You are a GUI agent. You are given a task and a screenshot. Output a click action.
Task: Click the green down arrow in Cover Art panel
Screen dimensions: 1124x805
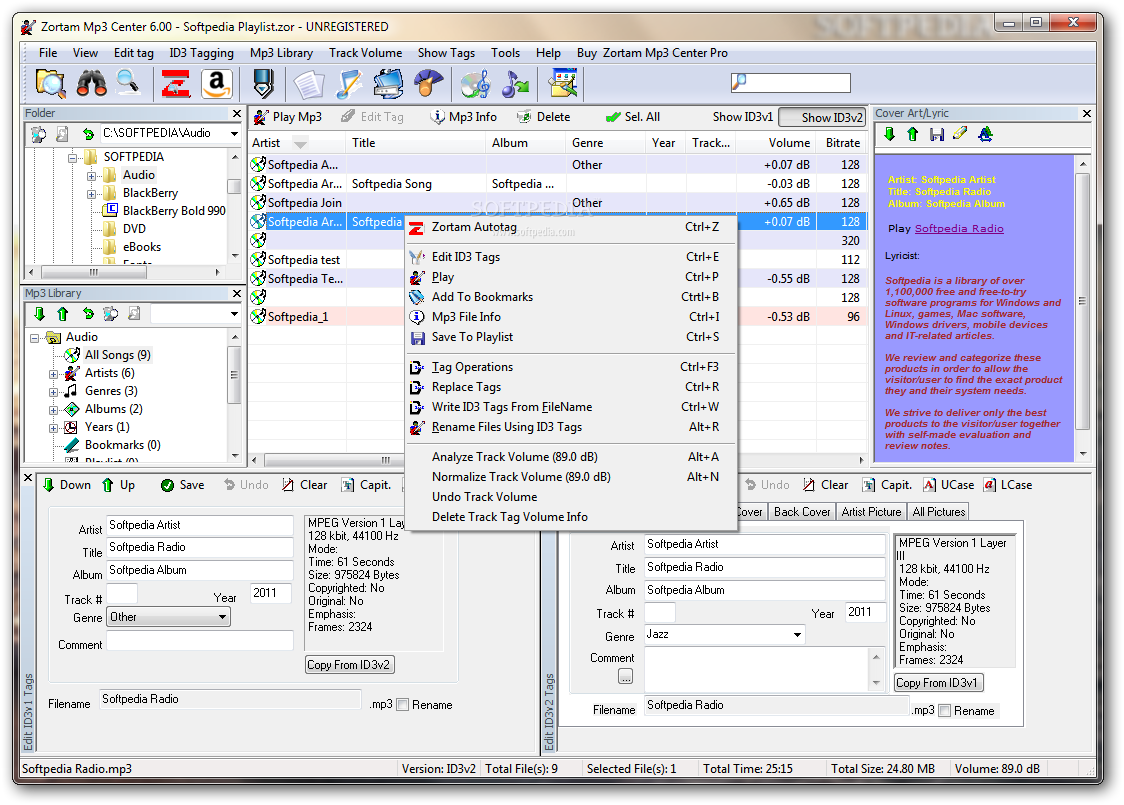coord(890,134)
